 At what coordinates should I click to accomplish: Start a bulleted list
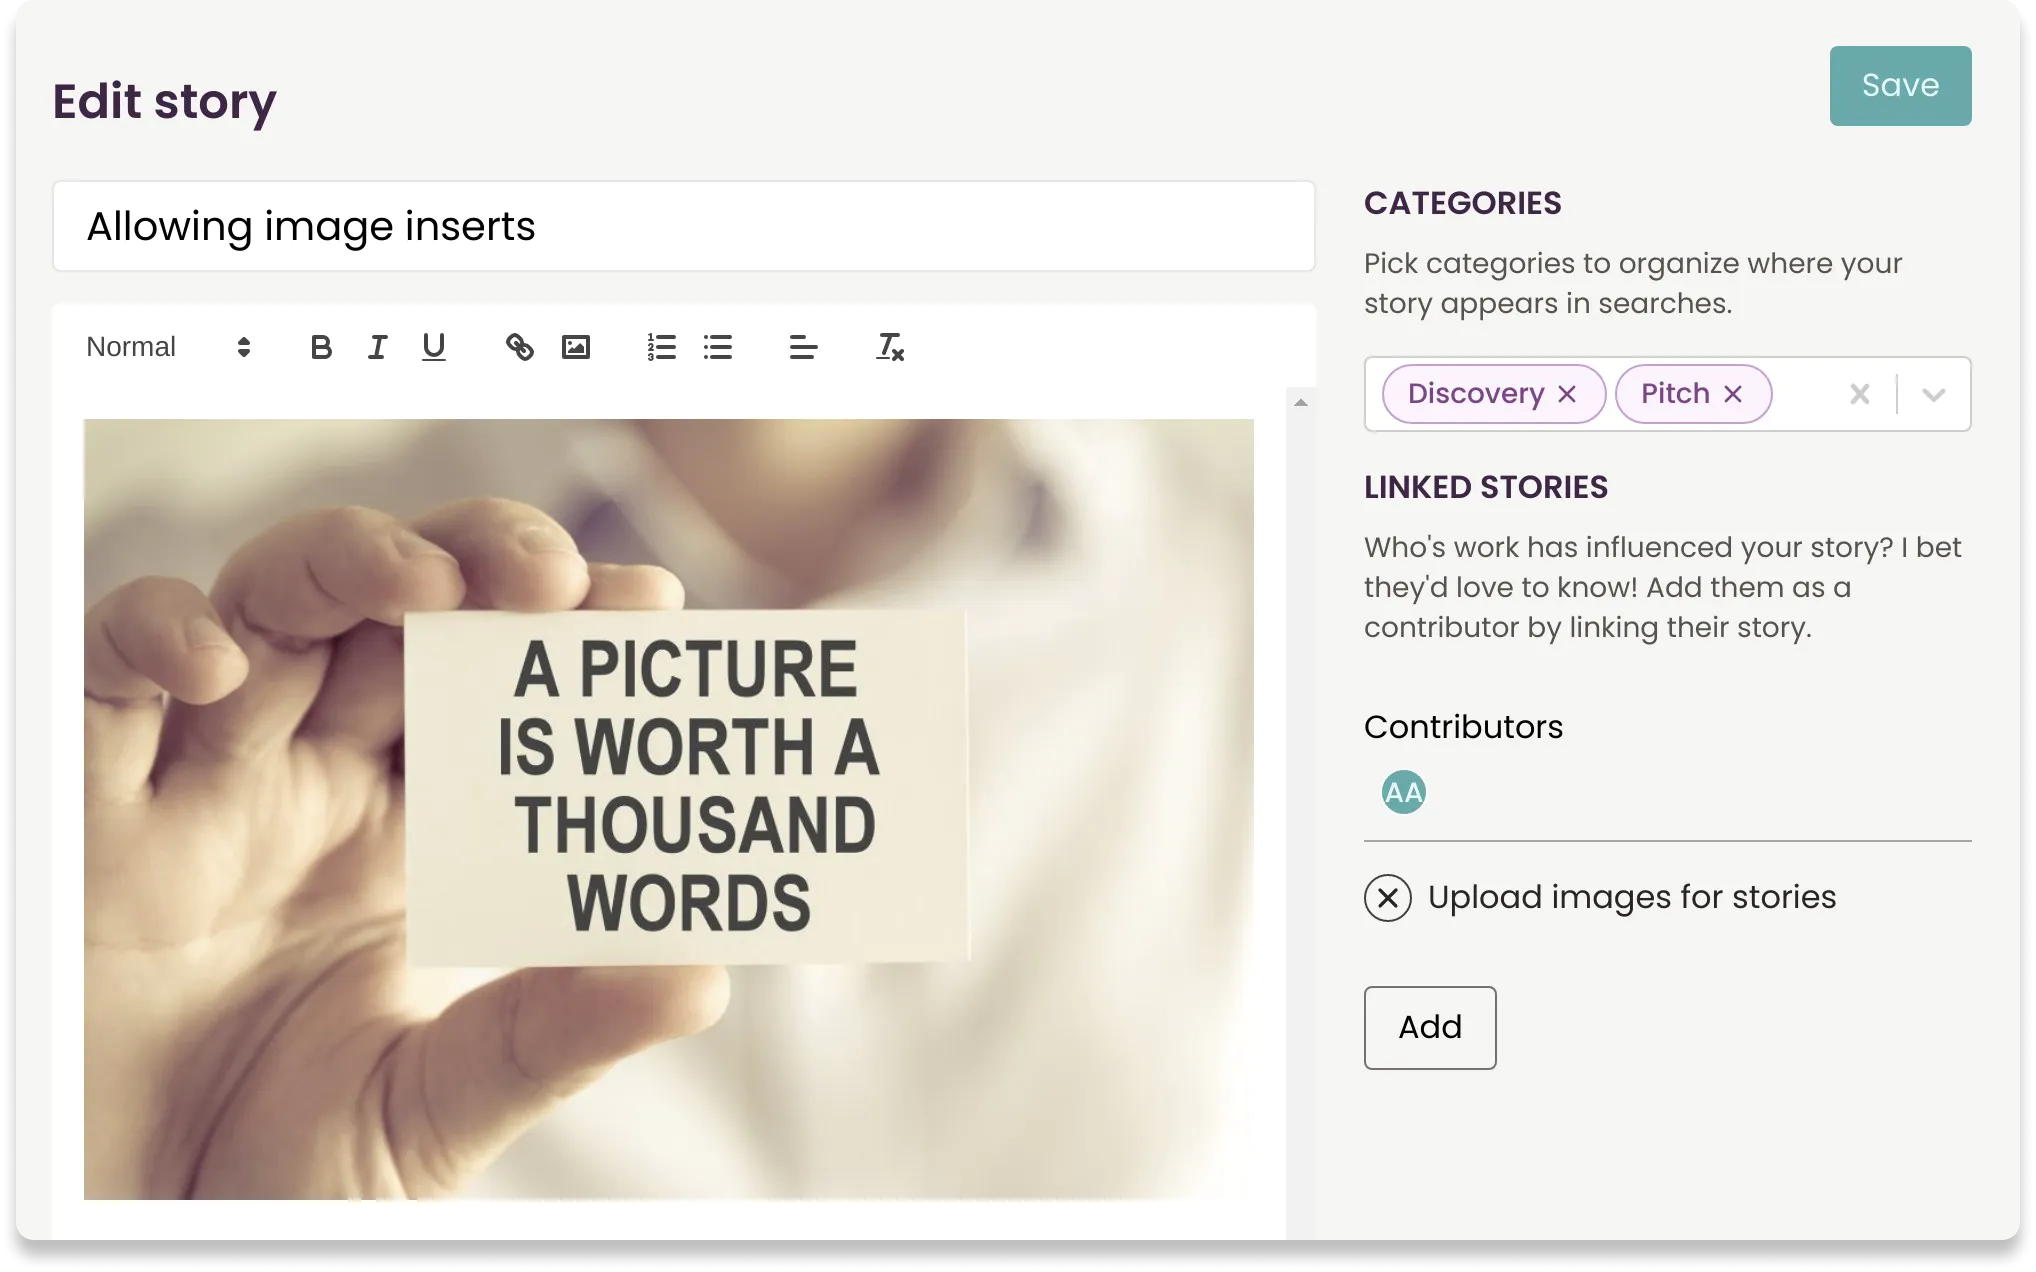point(718,347)
